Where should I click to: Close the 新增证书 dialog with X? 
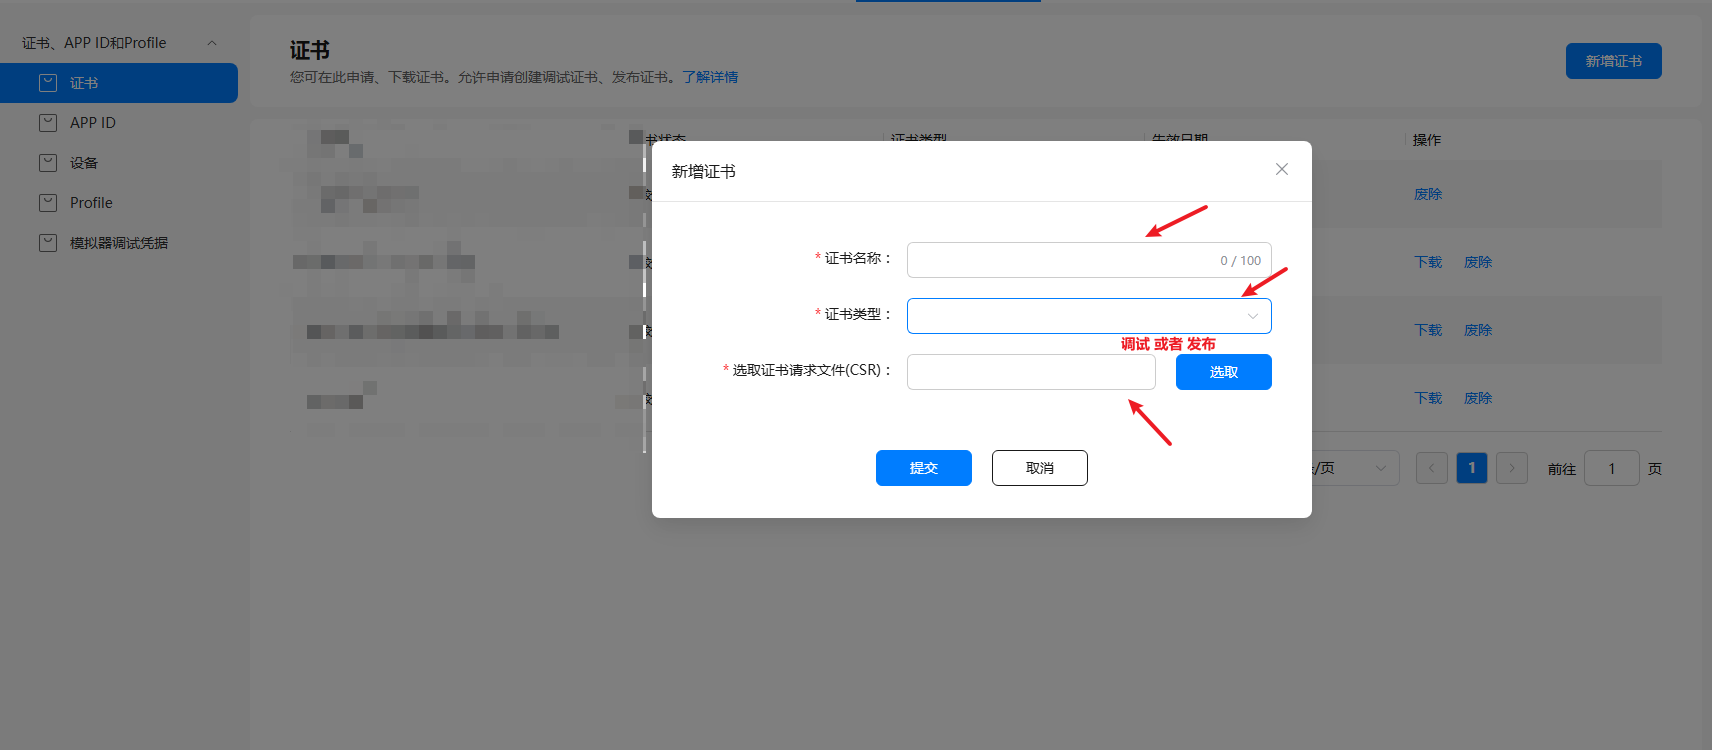coord(1281,170)
